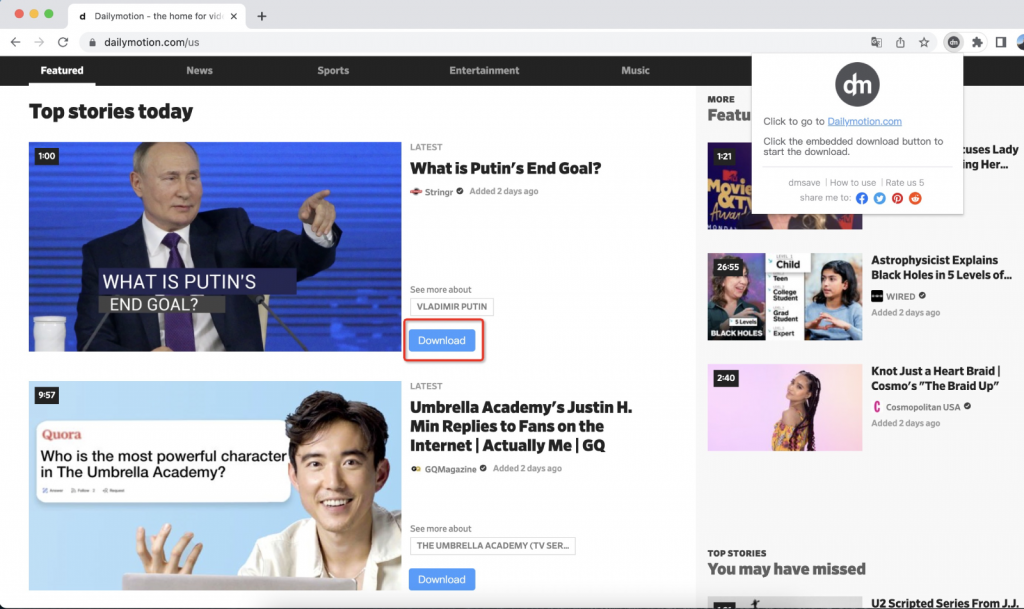Download the Putin's End Goal video
Image resolution: width=1024 pixels, height=609 pixels.
442,340
